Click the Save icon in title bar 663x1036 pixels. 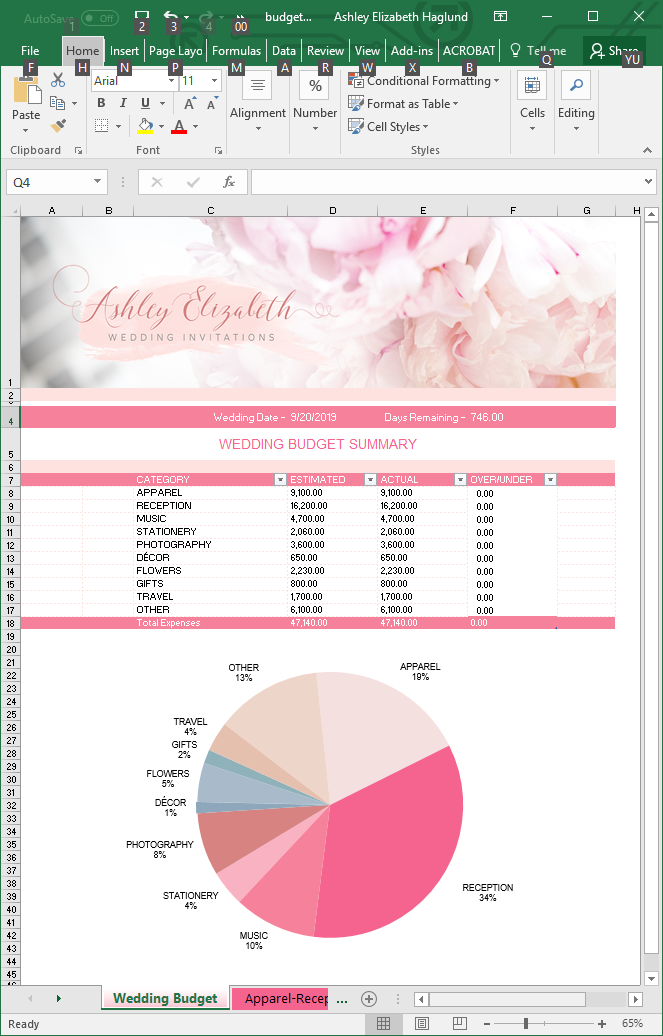click(x=141, y=17)
